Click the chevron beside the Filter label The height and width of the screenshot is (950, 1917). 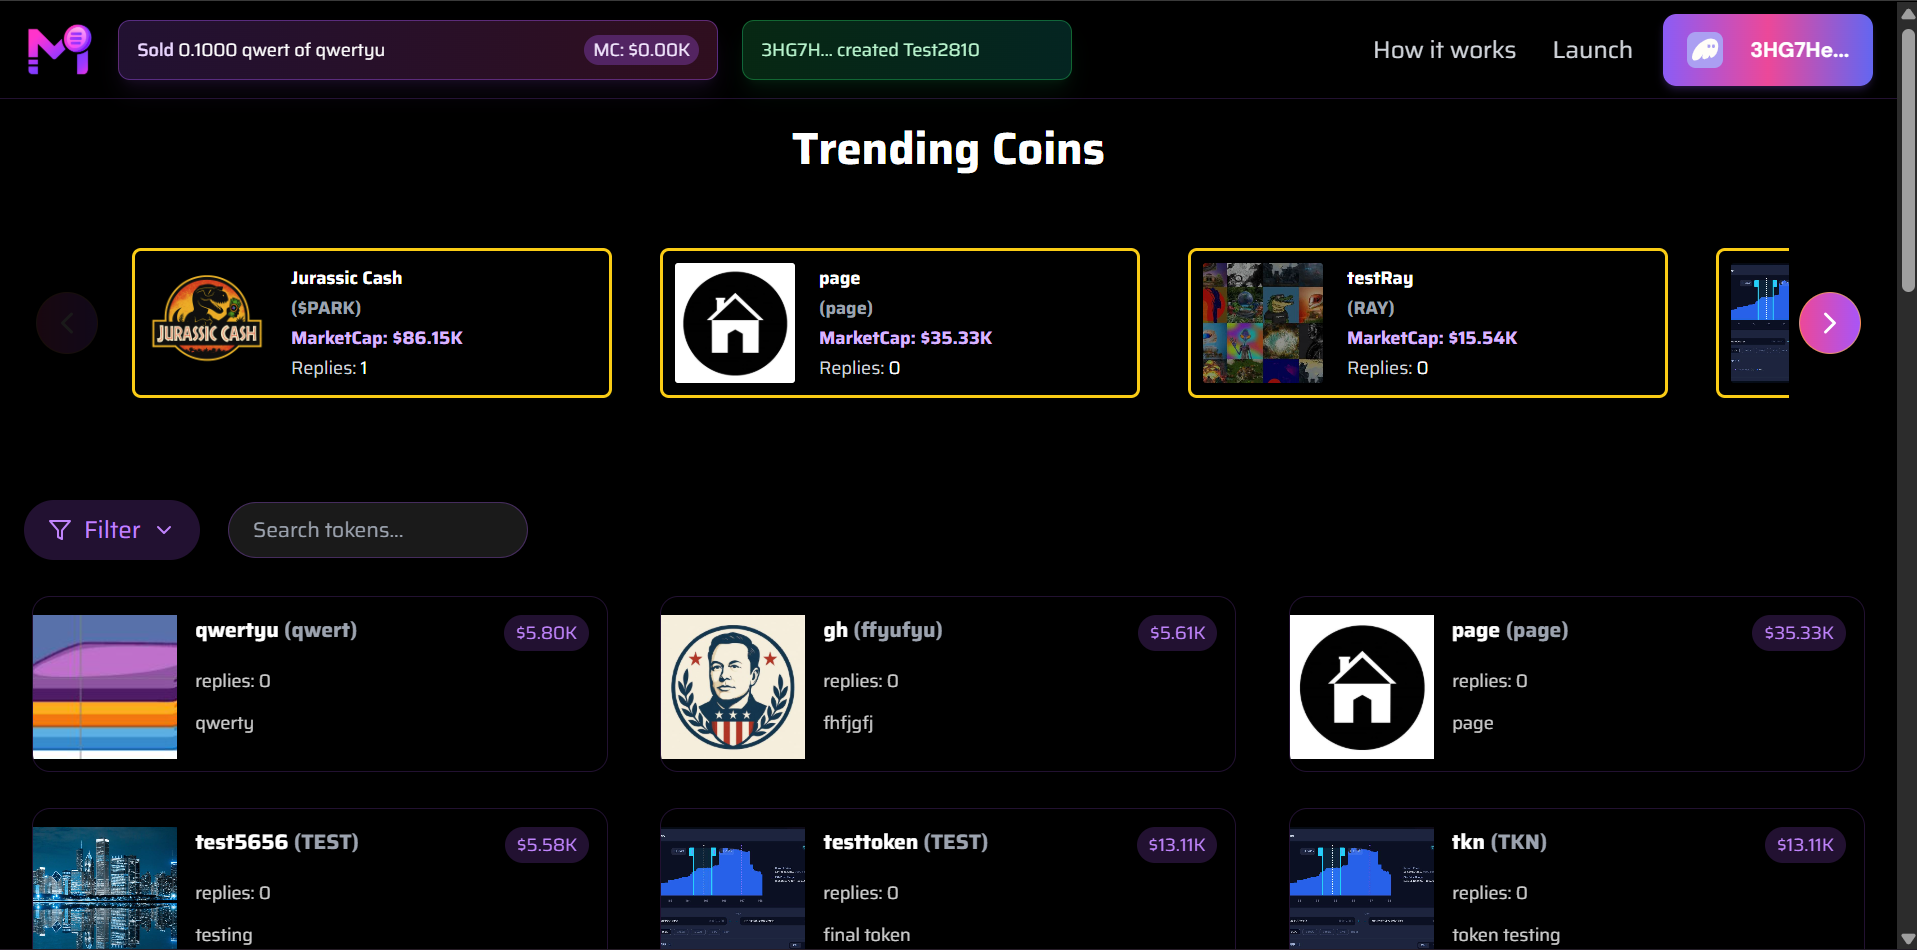point(165,530)
